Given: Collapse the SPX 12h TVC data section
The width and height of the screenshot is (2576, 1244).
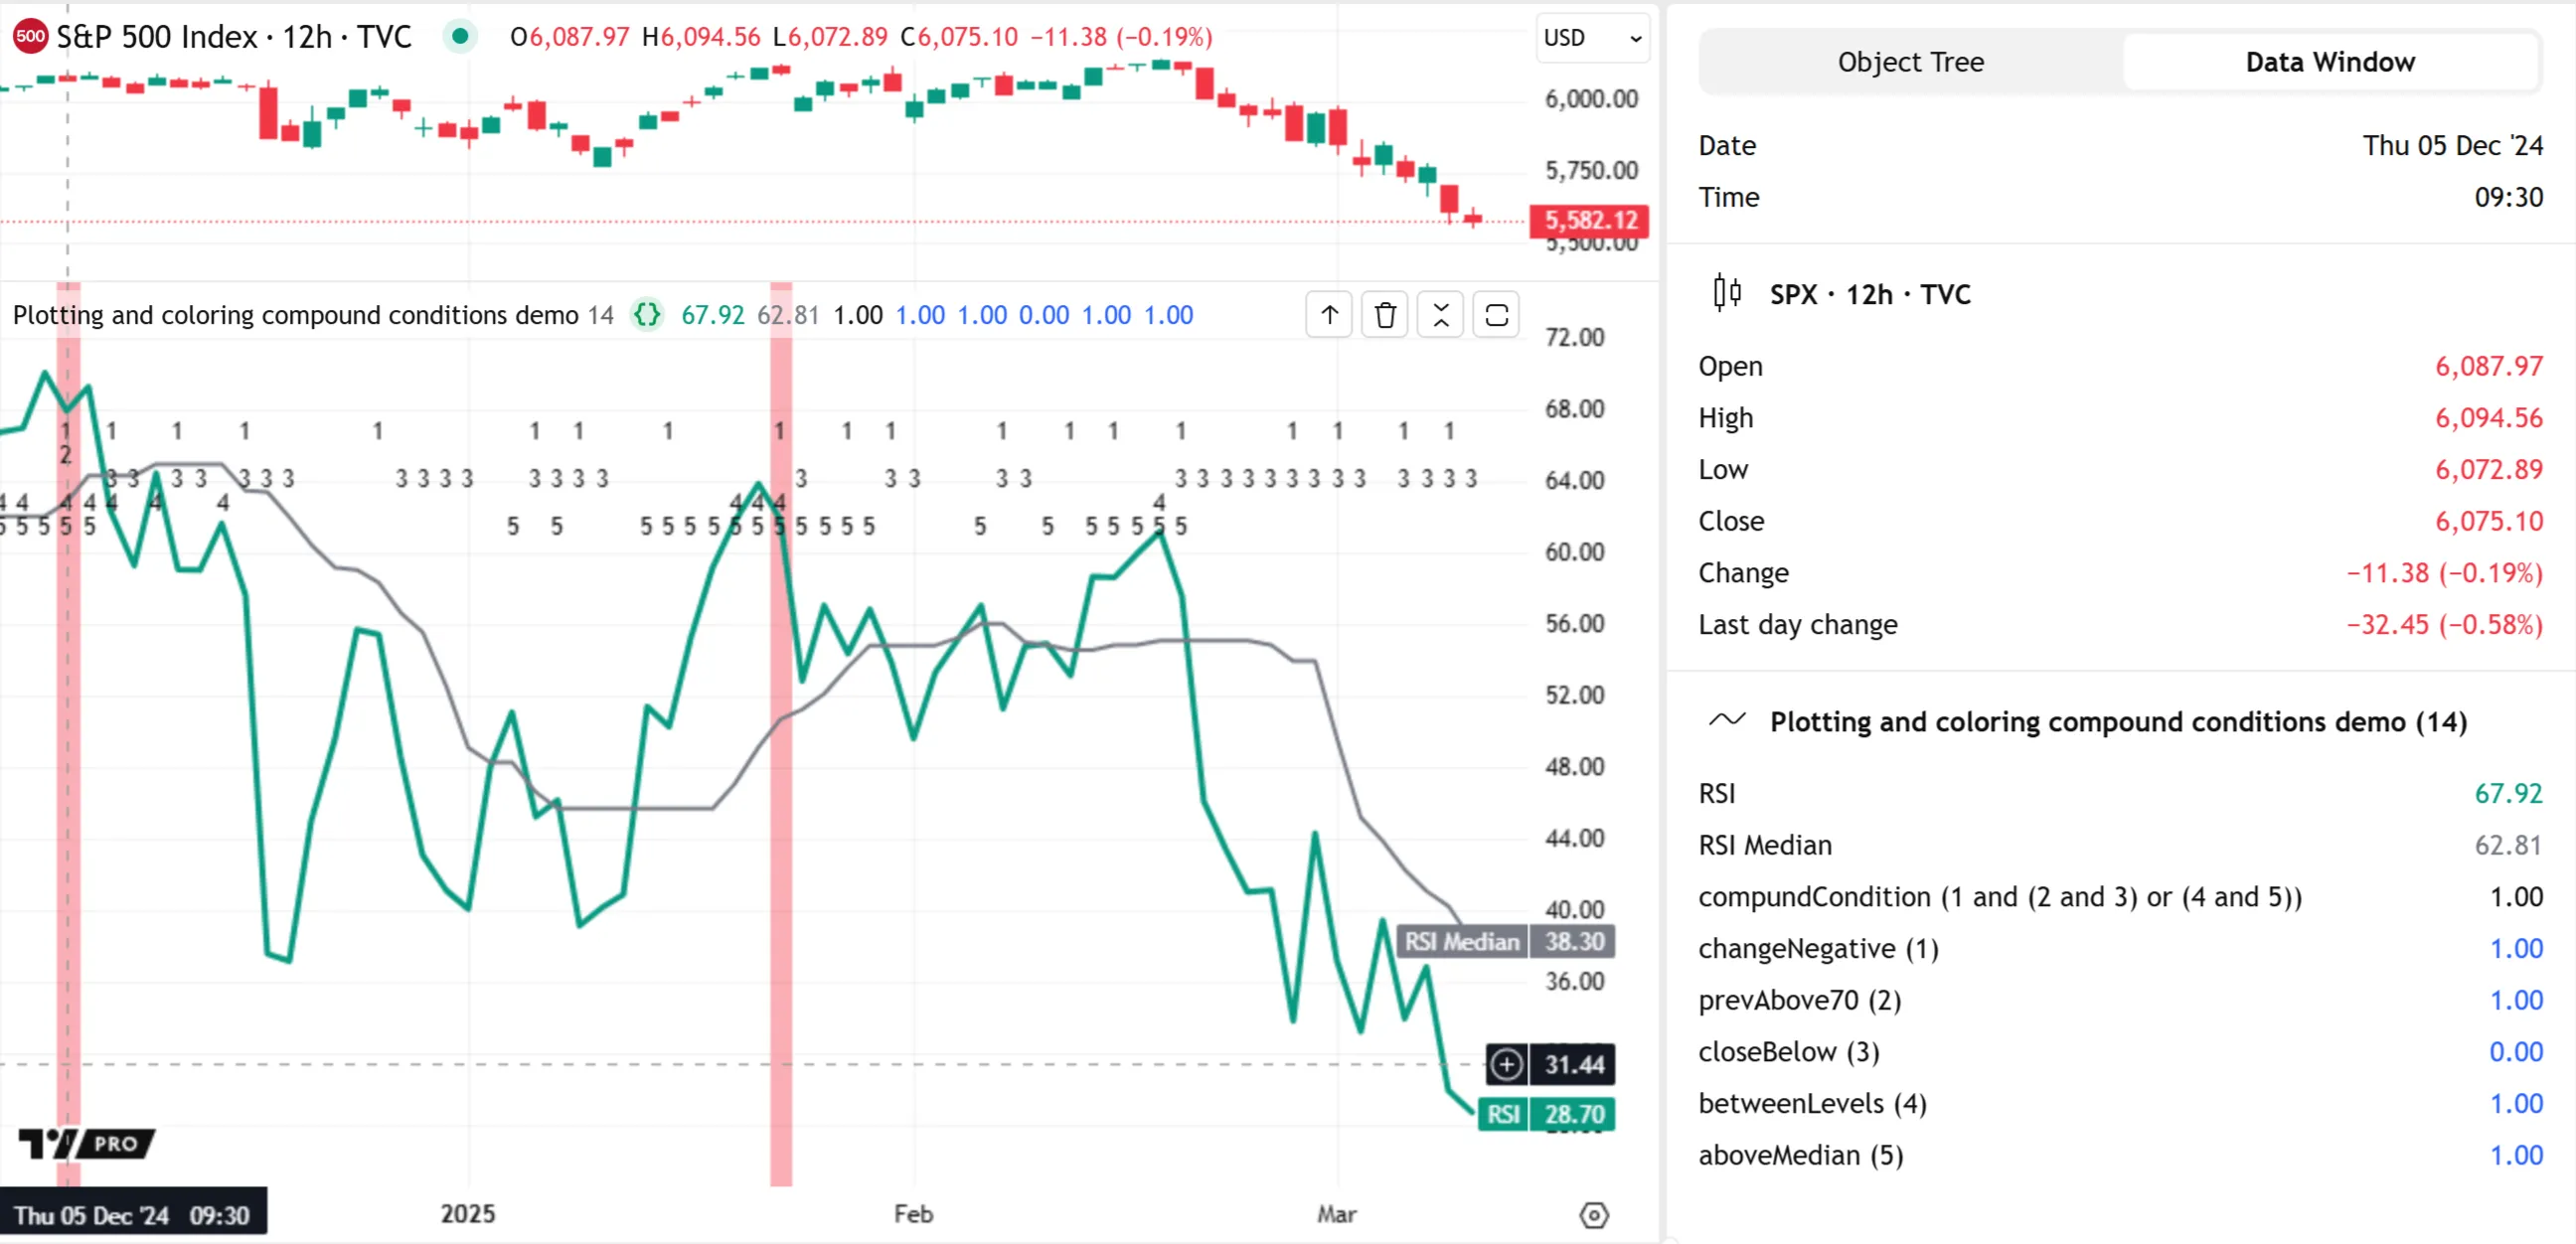Looking at the screenshot, I should coord(1869,294).
